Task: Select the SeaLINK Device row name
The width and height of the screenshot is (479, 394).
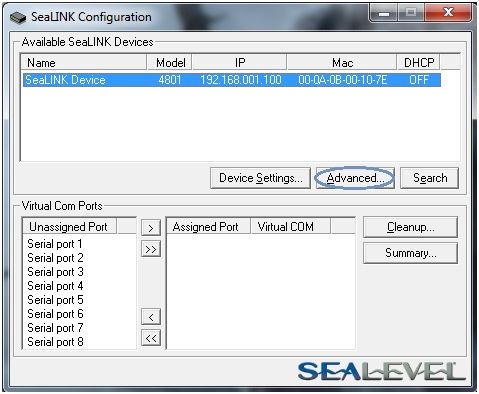Action: 65,80
